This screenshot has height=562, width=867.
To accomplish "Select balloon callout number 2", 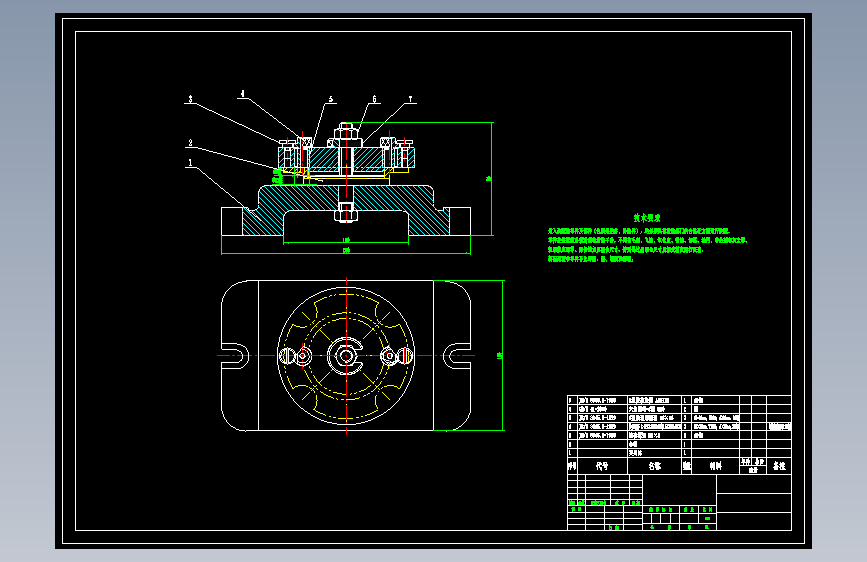I will 191,143.
